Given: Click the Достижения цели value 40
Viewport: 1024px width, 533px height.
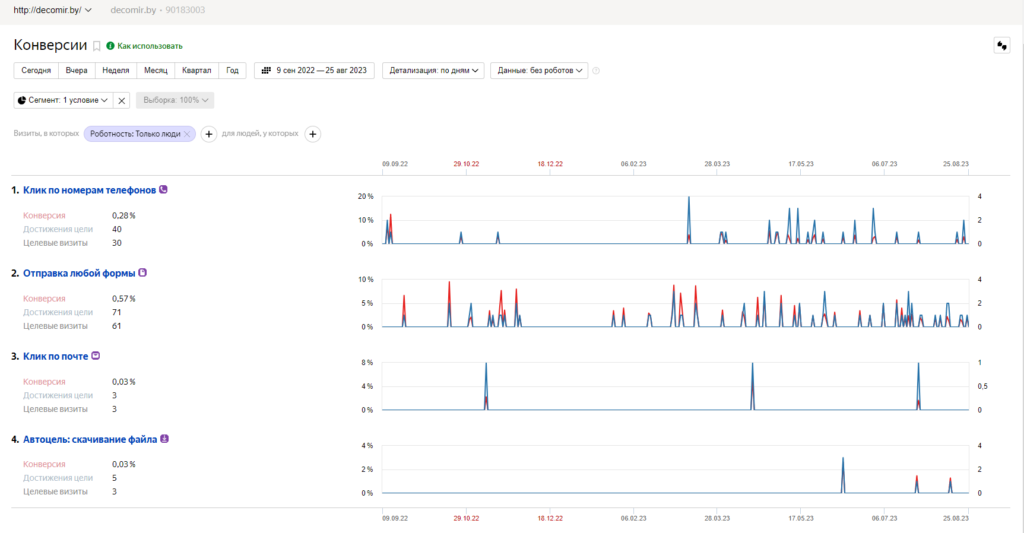Looking at the screenshot, I should (117, 229).
